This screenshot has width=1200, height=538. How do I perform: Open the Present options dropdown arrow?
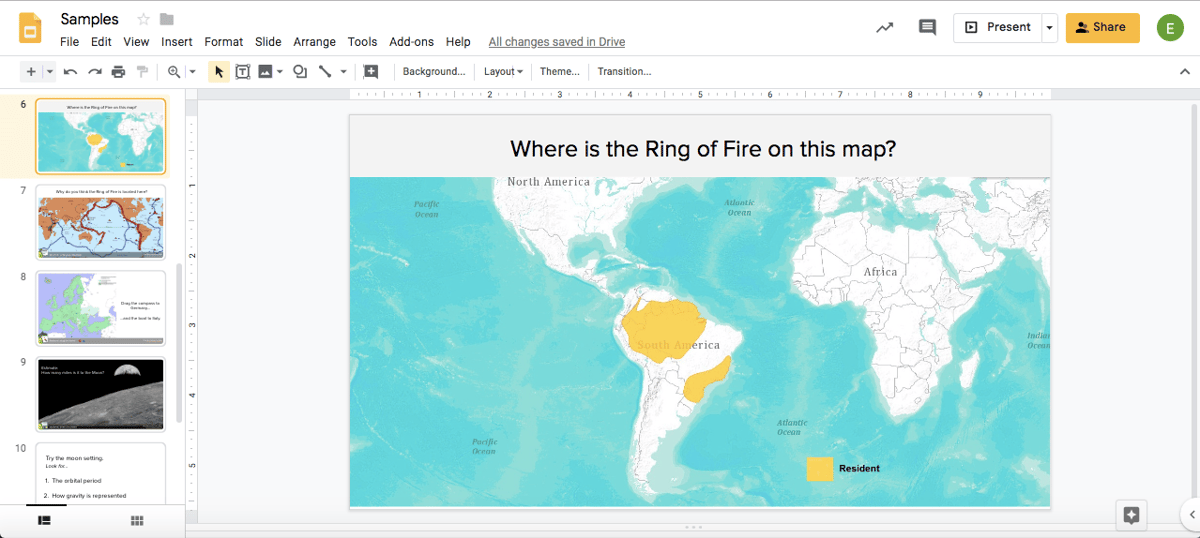click(x=1049, y=28)
